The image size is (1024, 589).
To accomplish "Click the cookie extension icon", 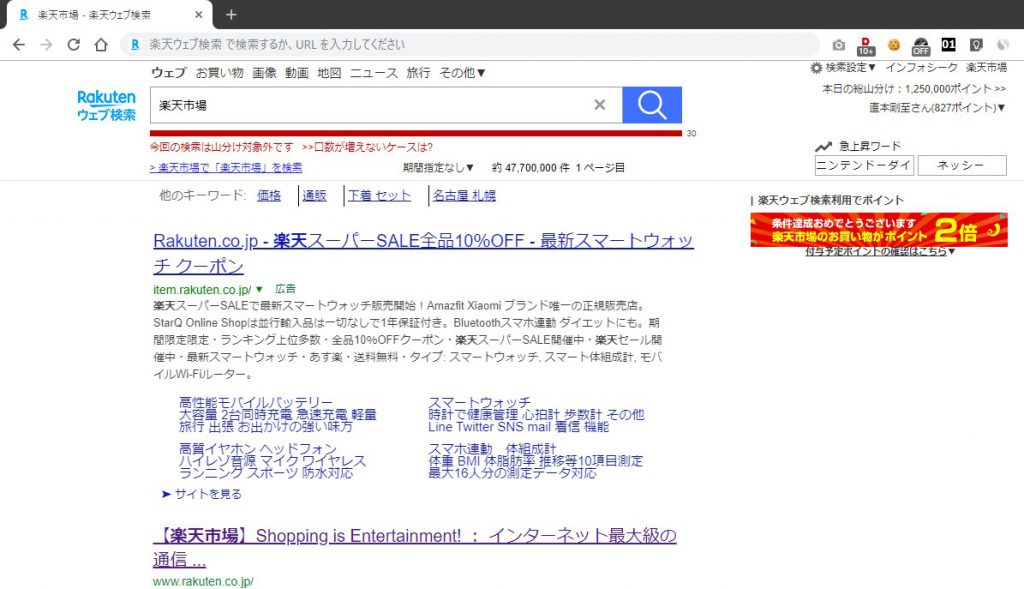I will tap(893, 45).
